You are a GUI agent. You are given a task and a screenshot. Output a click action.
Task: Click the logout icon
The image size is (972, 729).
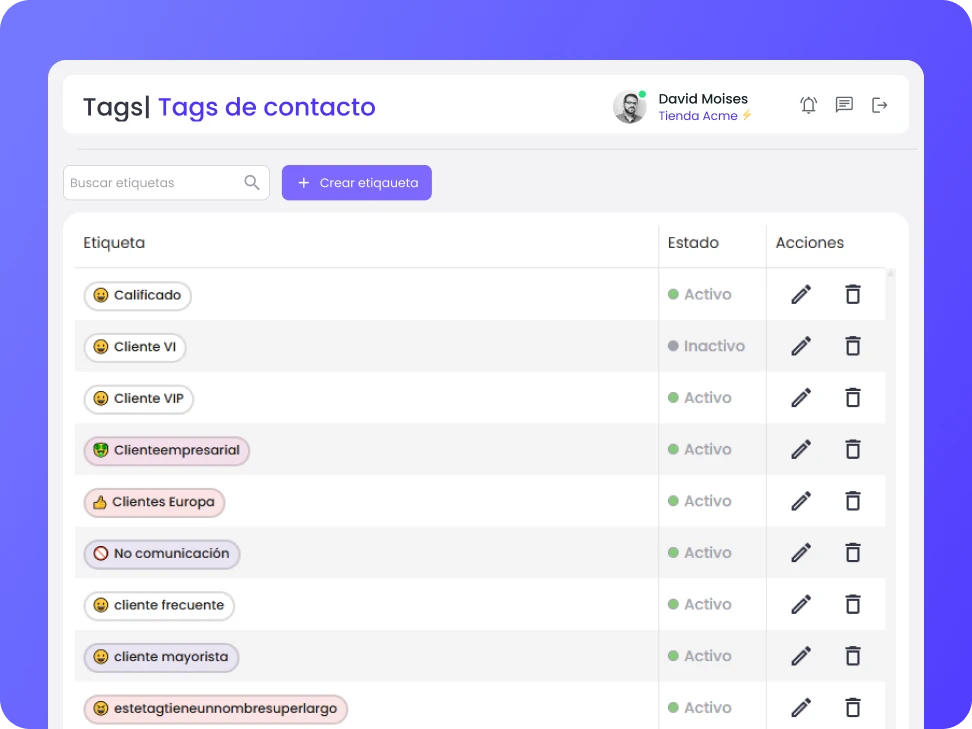[x=879, y=104]
